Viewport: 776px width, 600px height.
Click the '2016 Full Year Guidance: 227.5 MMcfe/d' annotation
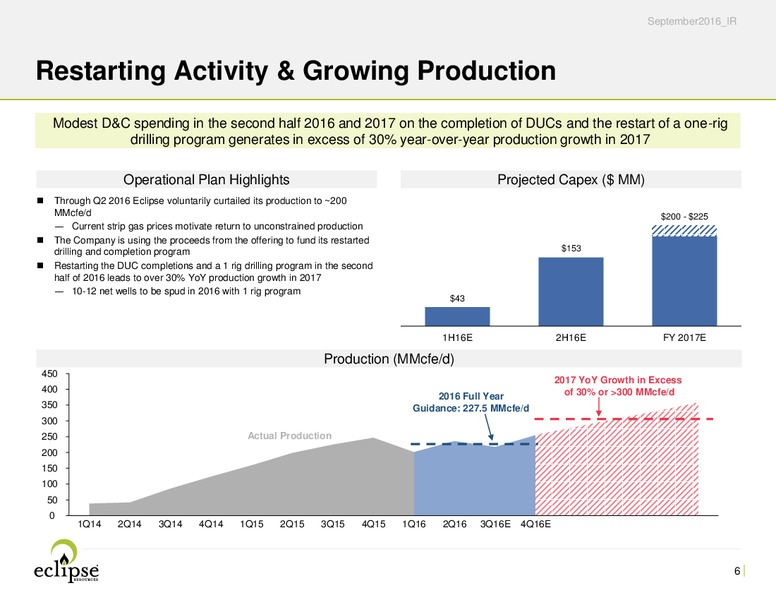coord(471,402)
